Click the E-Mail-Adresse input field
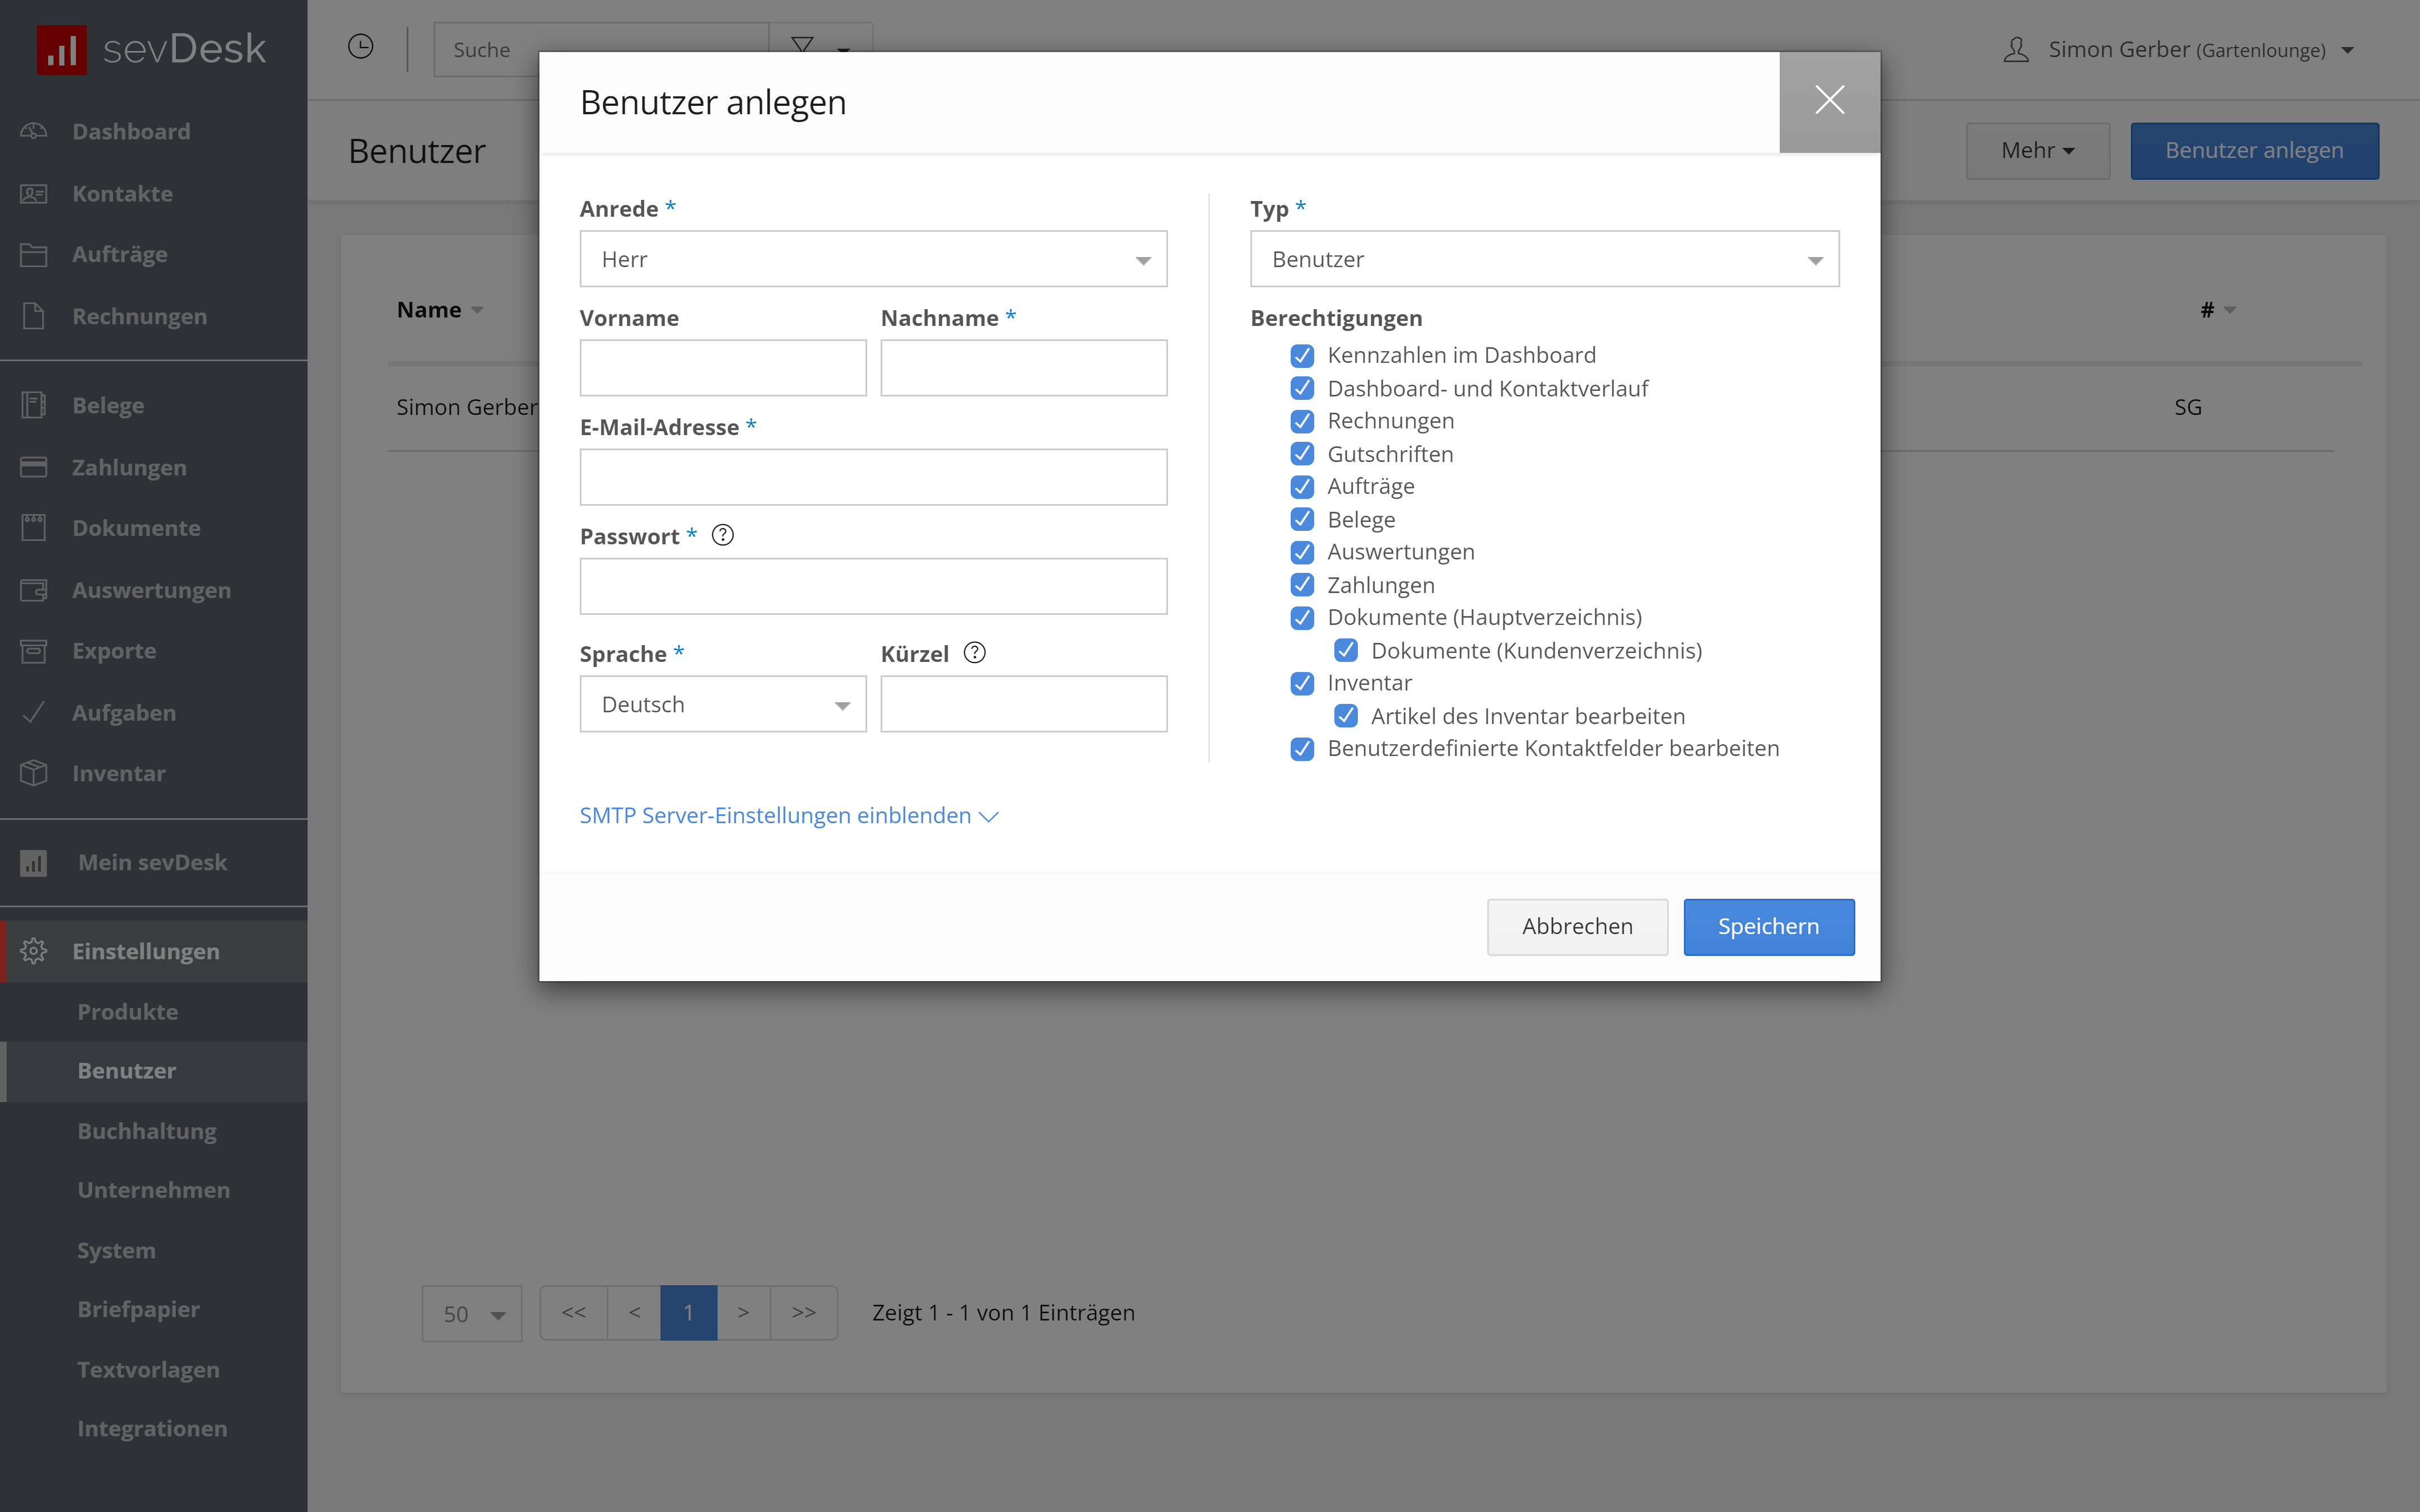 tap(873, 477)
